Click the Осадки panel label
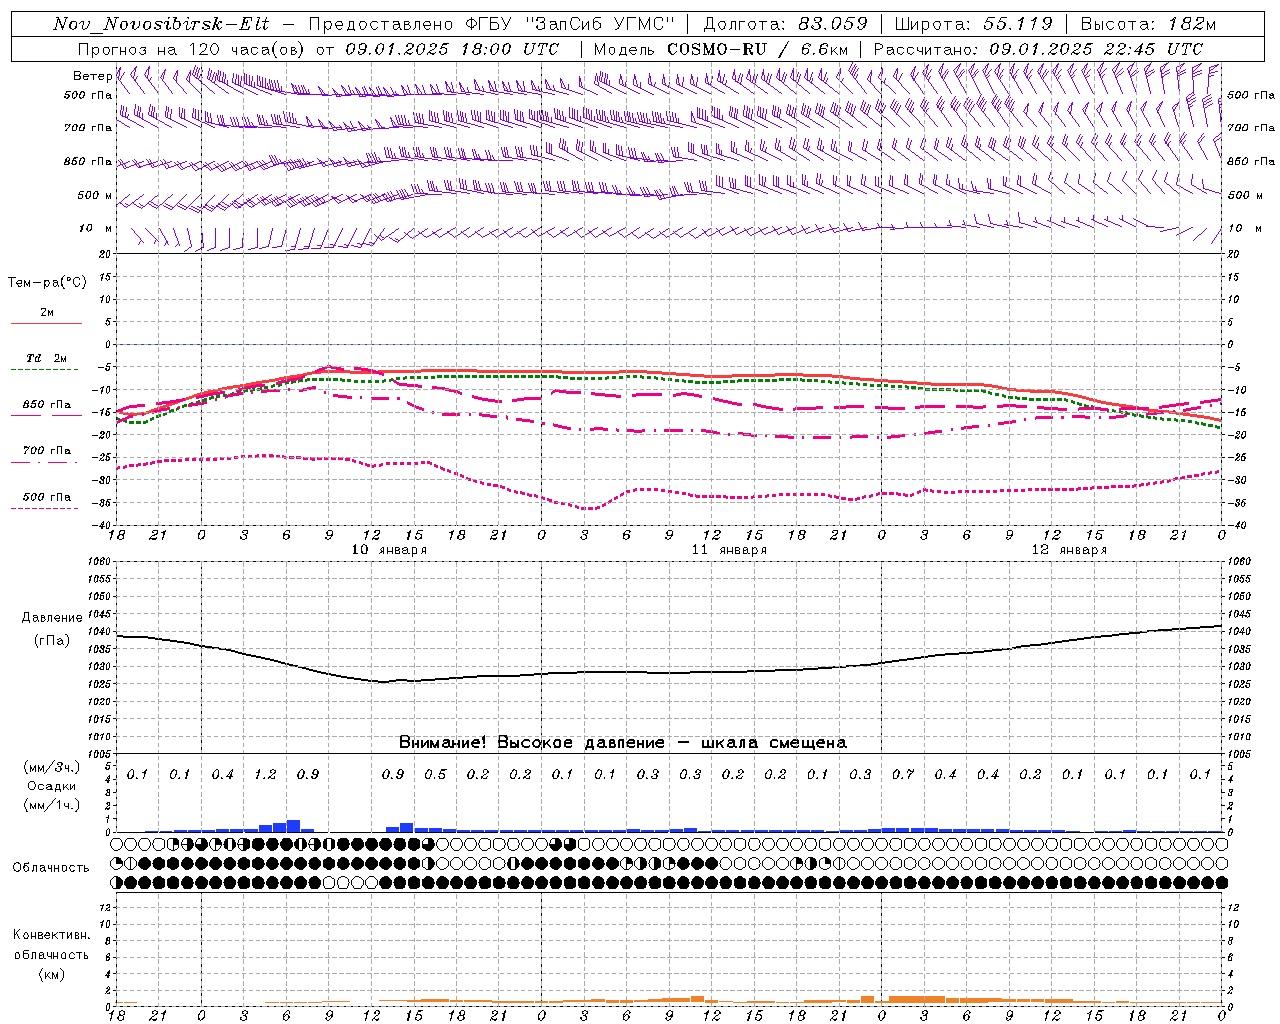Screen dimensions: 1280x1024 point(52,786)
